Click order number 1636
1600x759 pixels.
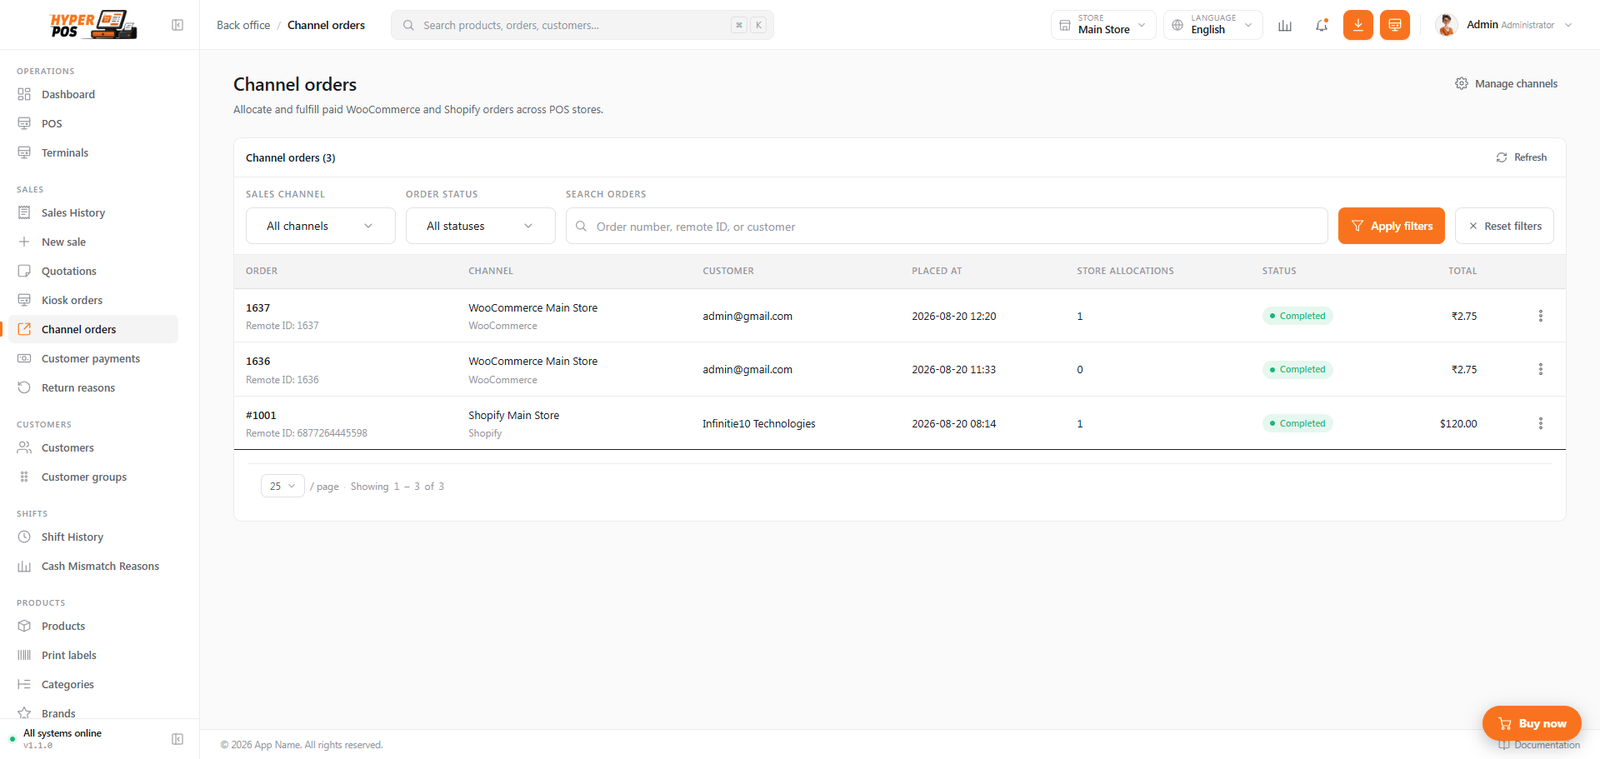[x=258, y=361]
